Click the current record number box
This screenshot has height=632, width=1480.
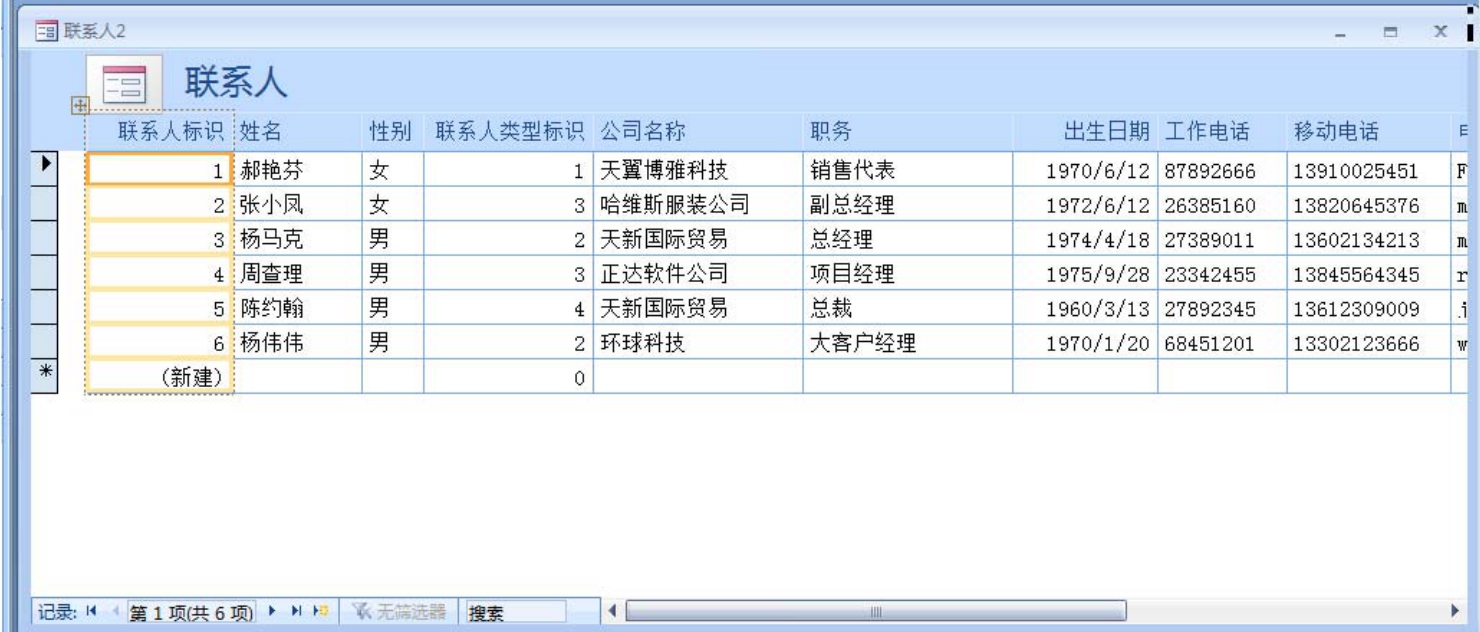(x=190, y=612)
